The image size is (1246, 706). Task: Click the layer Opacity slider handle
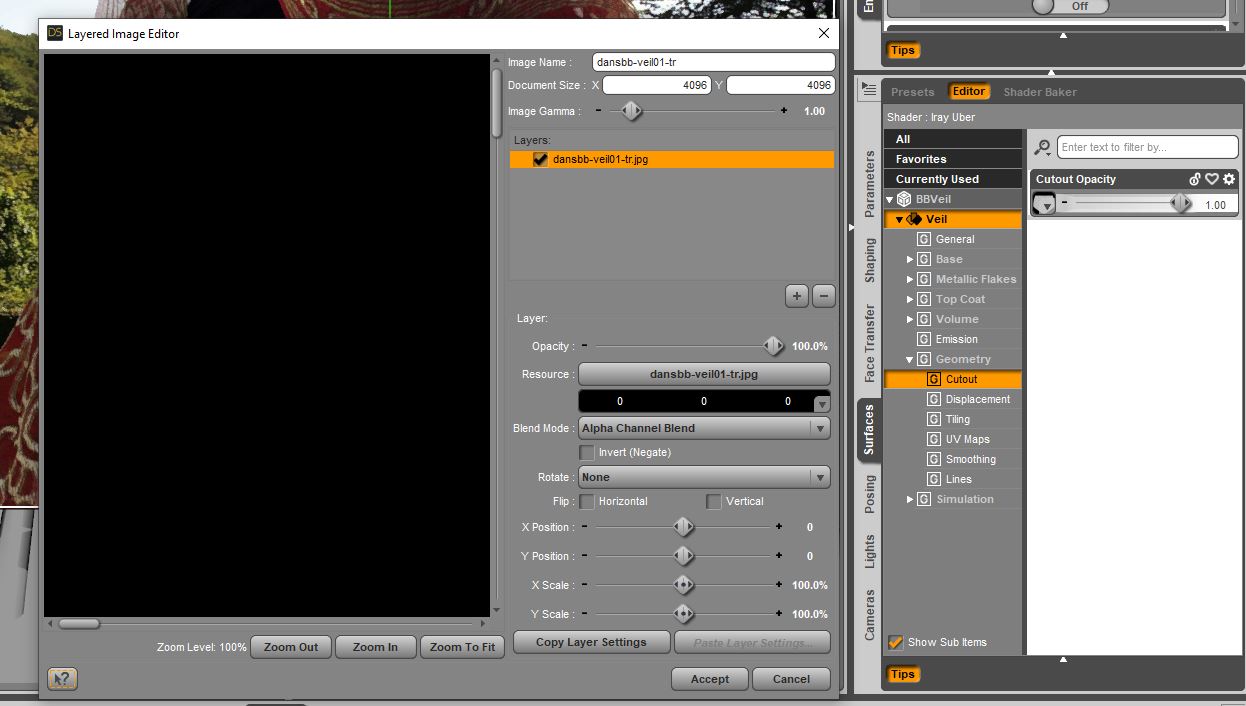click(x=773, y=346)
